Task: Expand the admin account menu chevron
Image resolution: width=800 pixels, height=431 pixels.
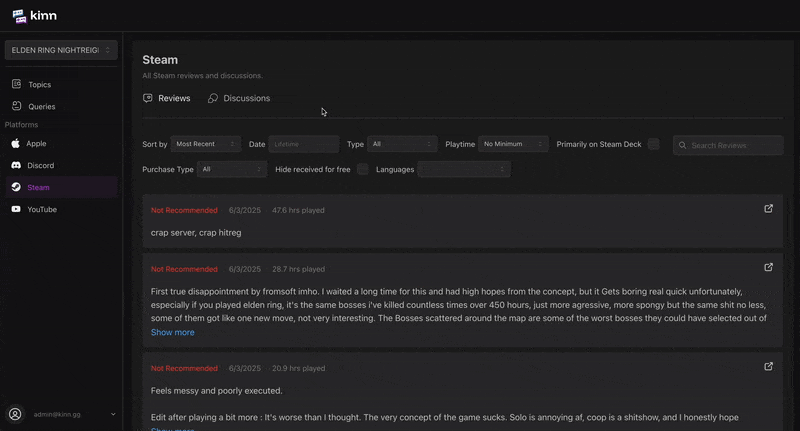Action: pyautogui.click(x=113, y=414)
